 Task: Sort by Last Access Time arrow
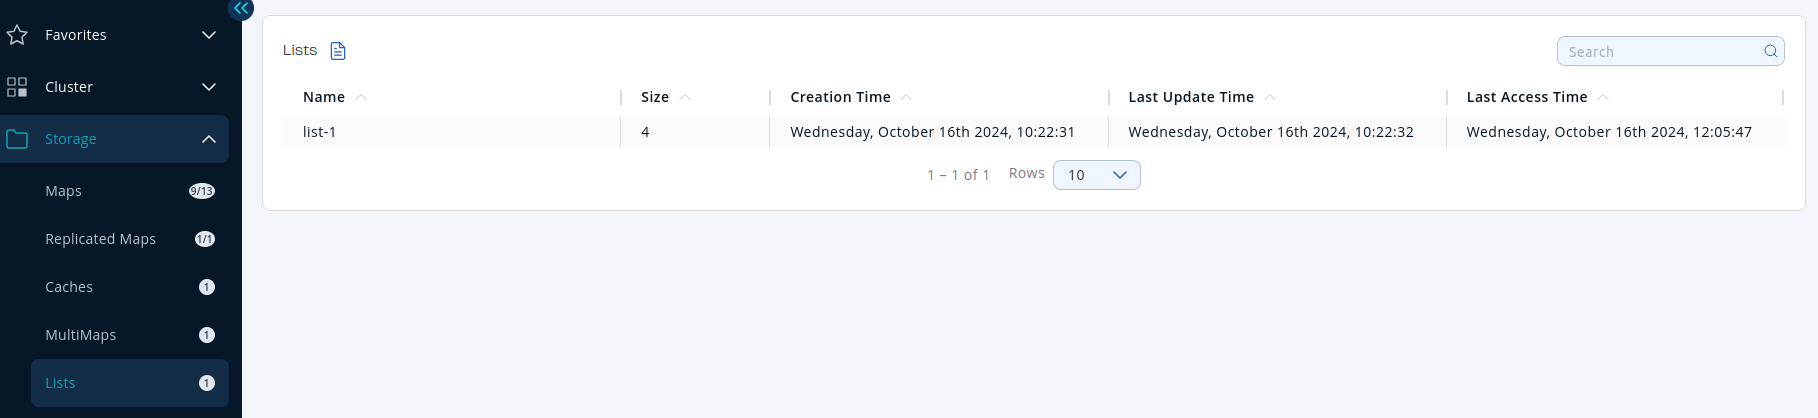pyautogui.click(x=1603, y=97)
